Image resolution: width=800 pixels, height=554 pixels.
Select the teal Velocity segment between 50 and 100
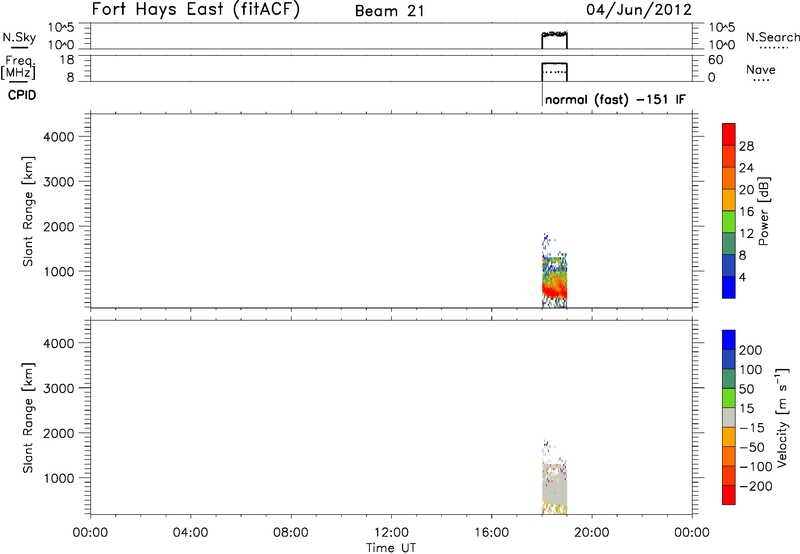coord(729,379)
